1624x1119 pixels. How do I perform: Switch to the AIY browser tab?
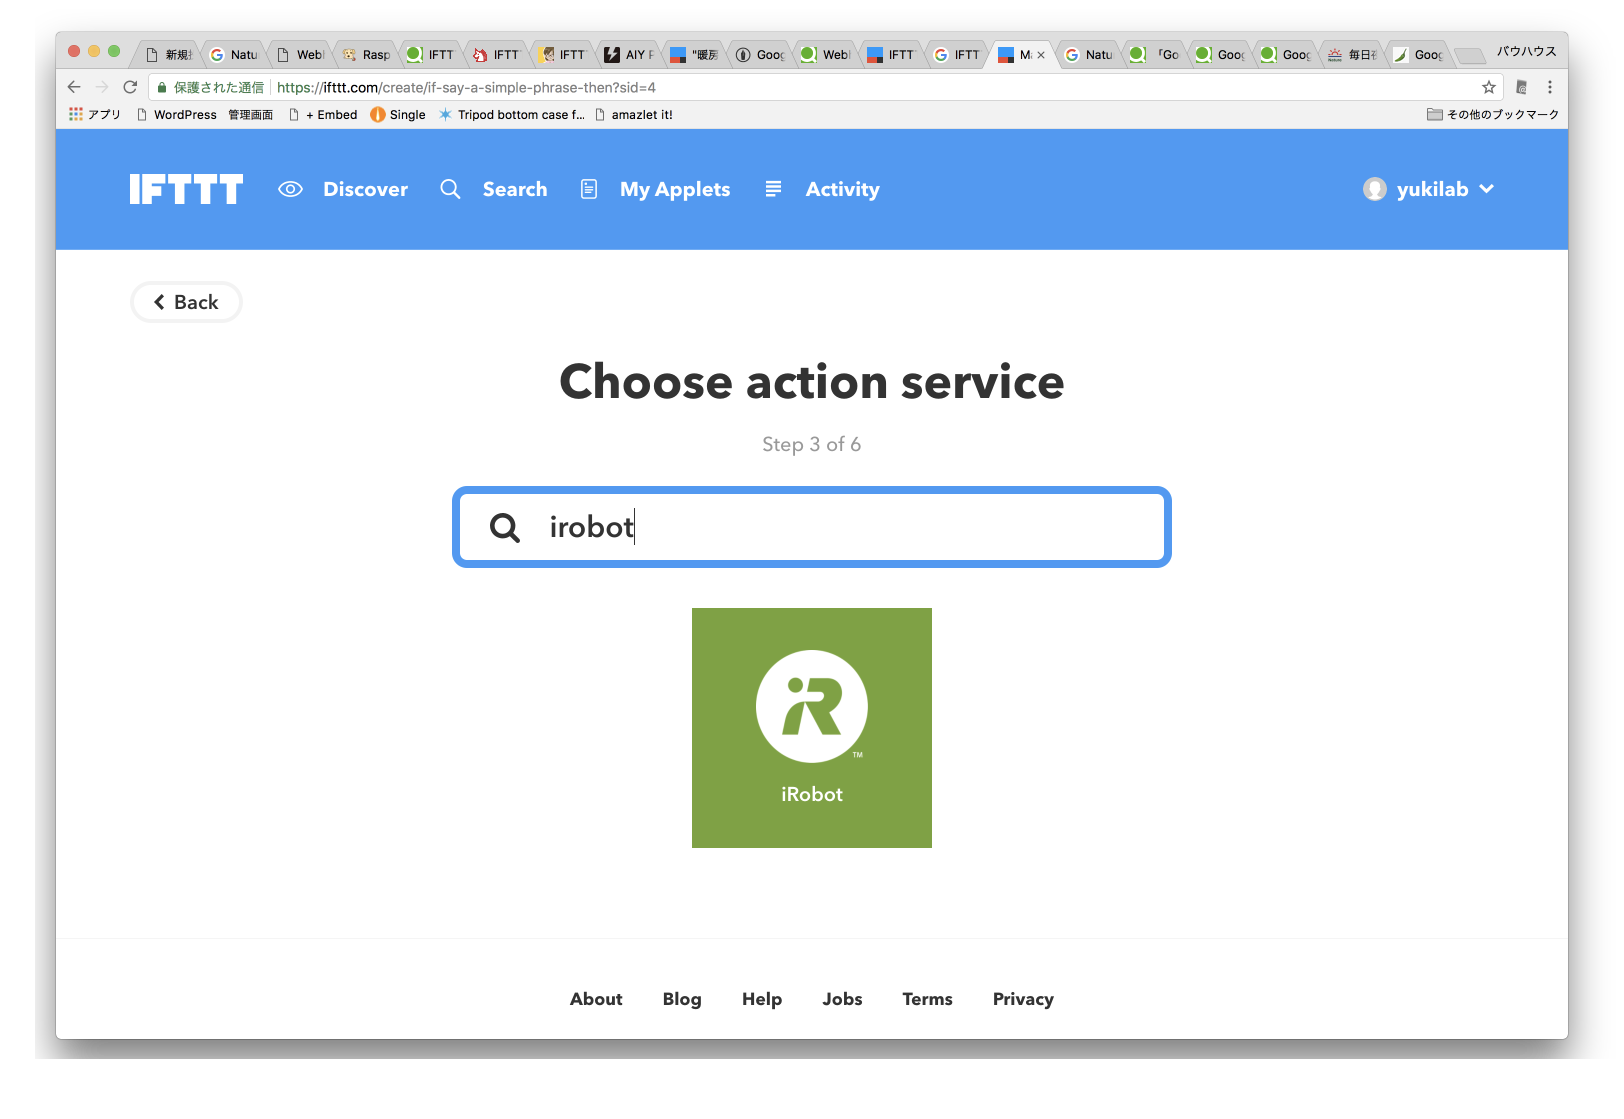[629, 54]
